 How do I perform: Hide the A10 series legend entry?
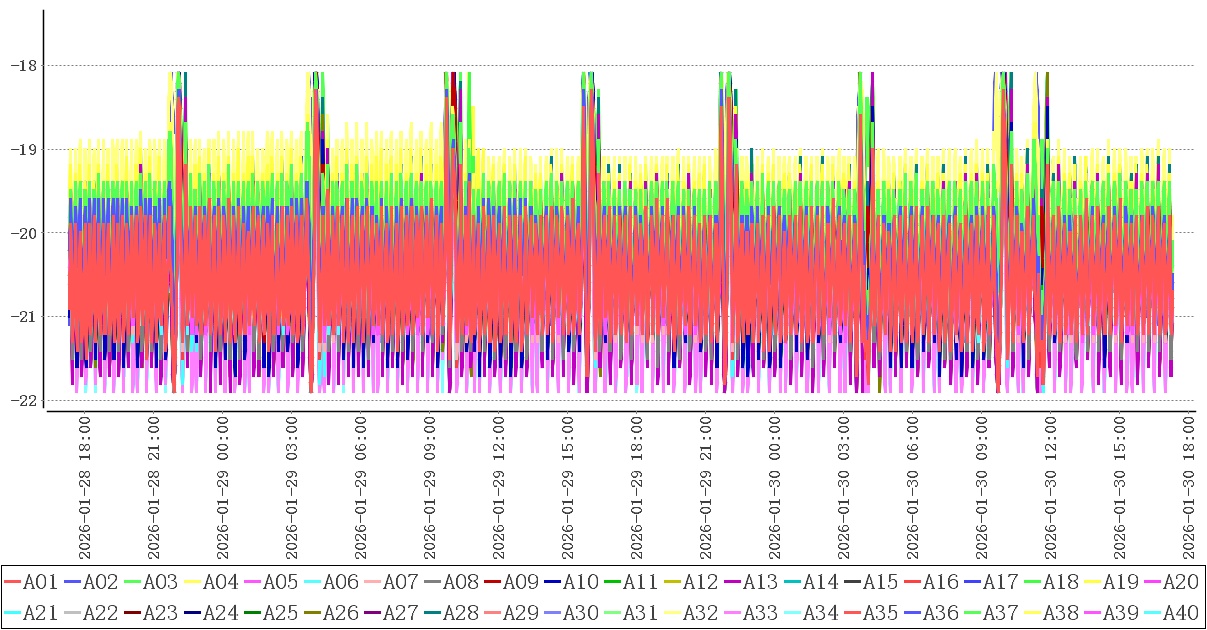click(580, 581)
